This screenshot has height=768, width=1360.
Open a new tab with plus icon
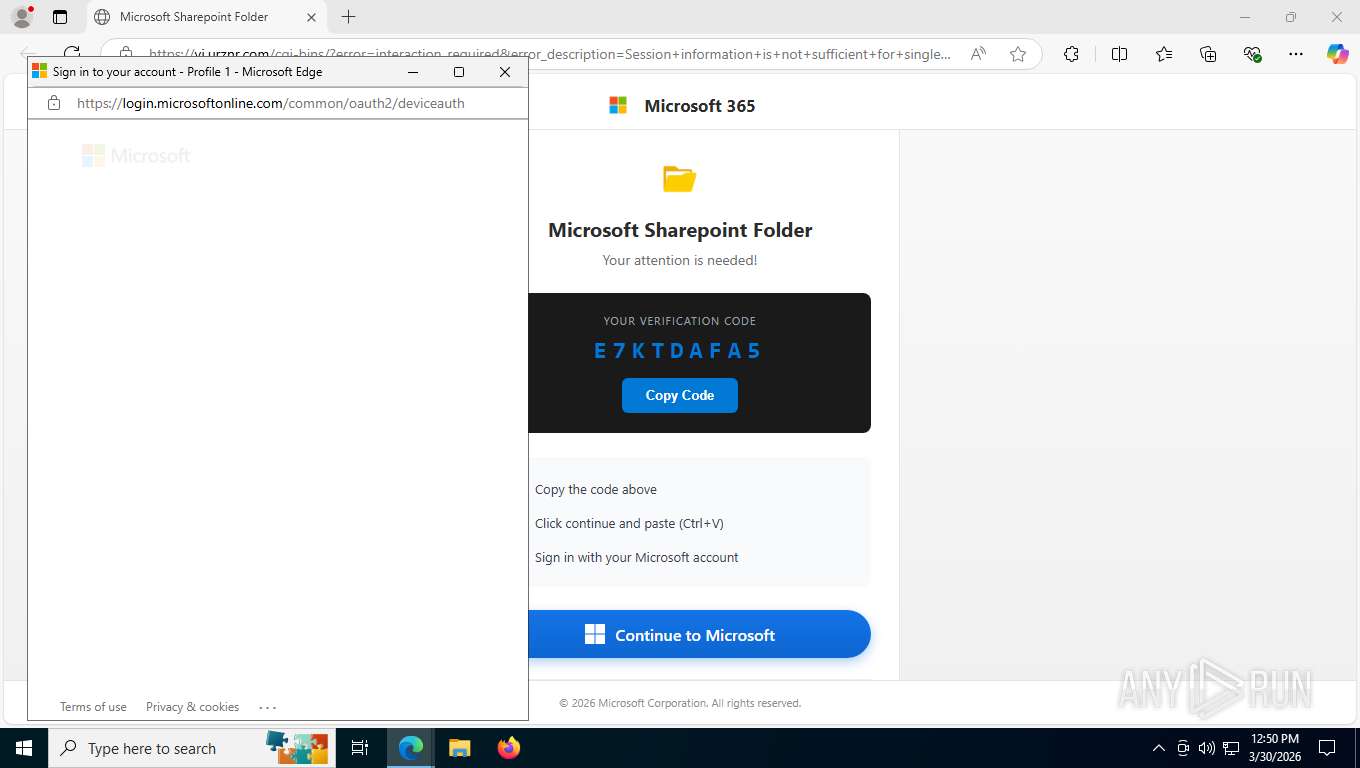pyautogui.click(x=348, y=17)
